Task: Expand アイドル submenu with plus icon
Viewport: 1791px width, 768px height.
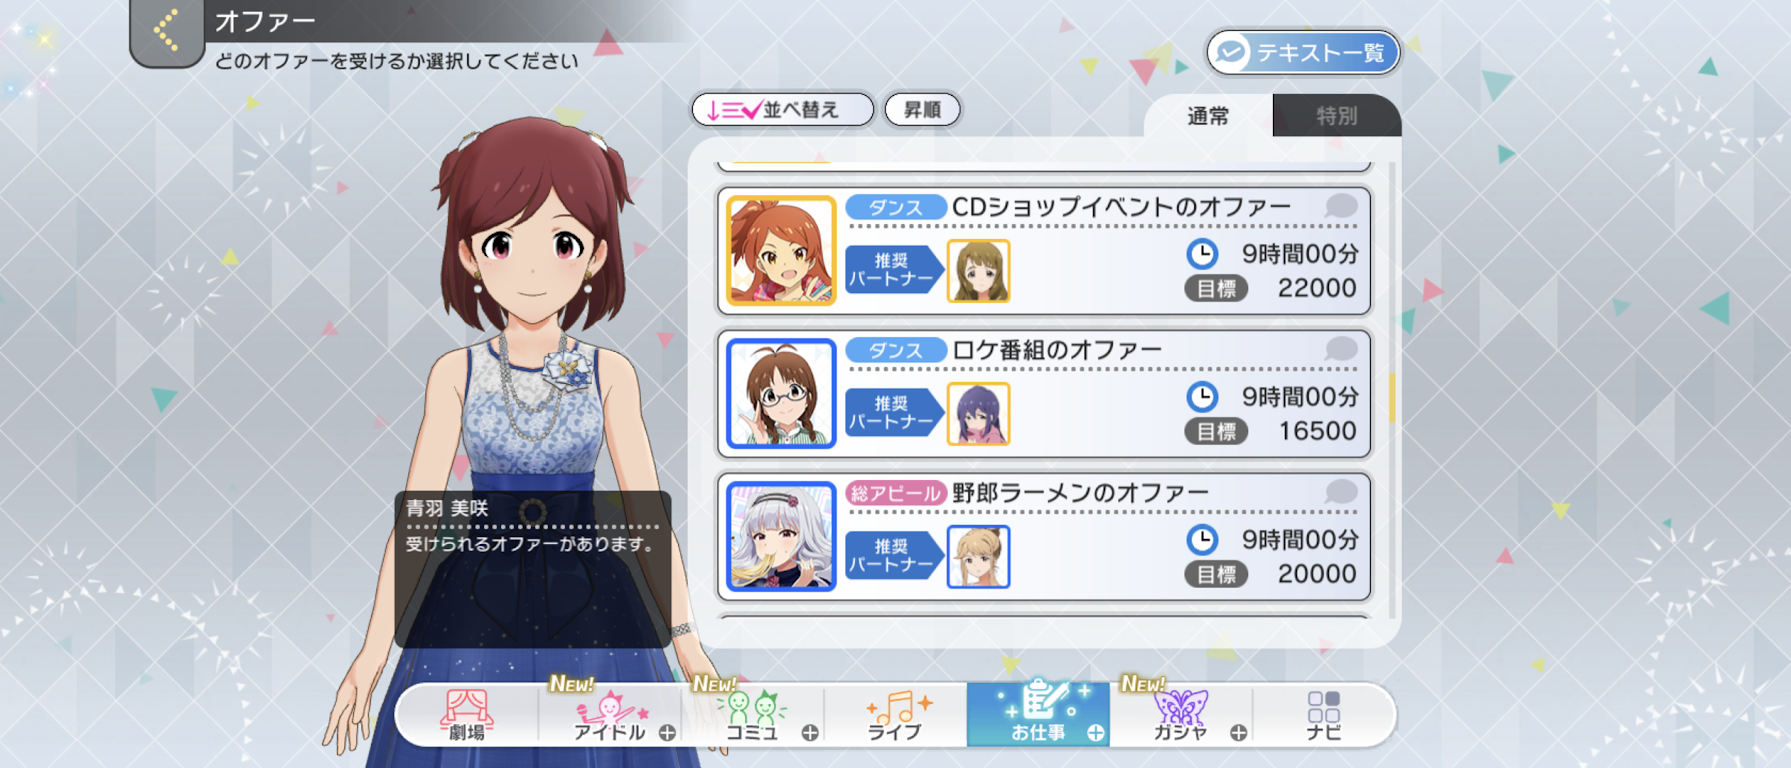Action: pyautogui.click(x=667, y=733)
